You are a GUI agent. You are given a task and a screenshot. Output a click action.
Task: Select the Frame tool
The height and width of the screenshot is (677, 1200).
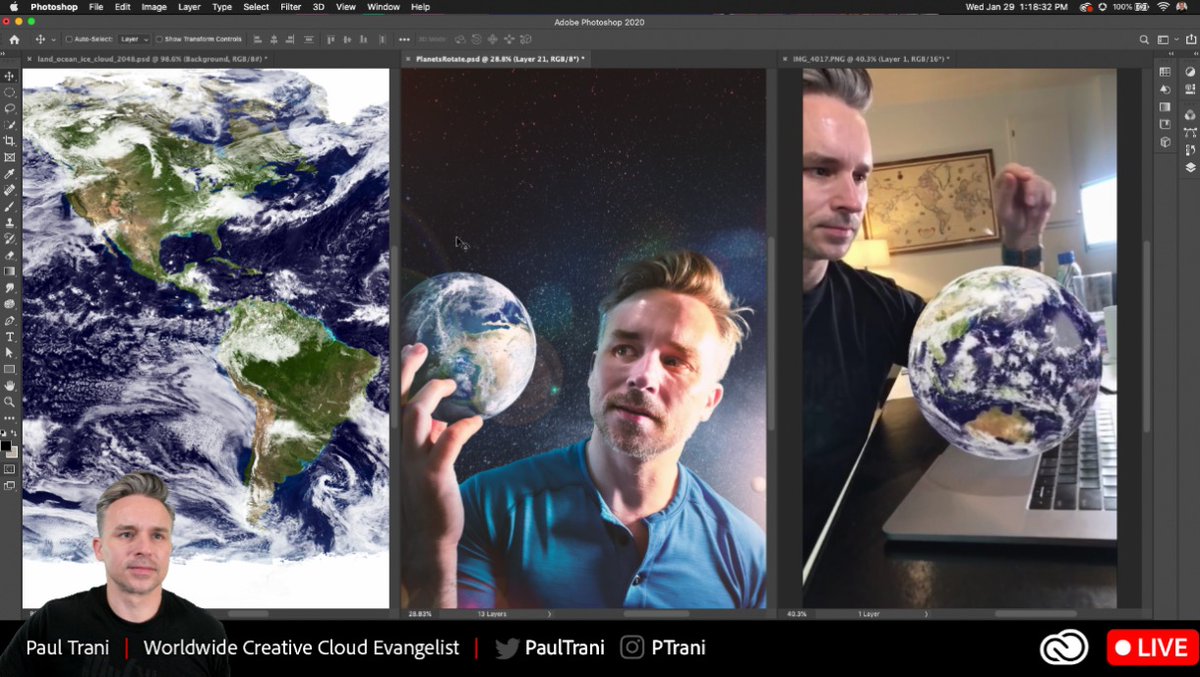click(10, 157)
